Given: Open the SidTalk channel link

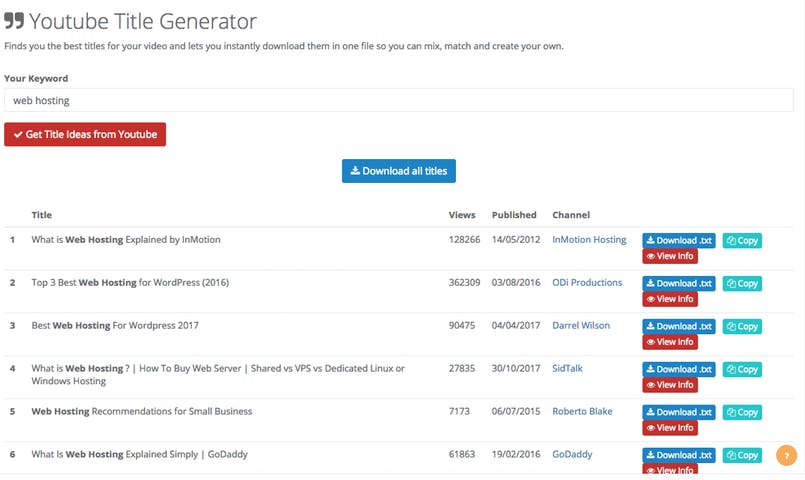Looking at the screenshot, I should tap(568, 369).
